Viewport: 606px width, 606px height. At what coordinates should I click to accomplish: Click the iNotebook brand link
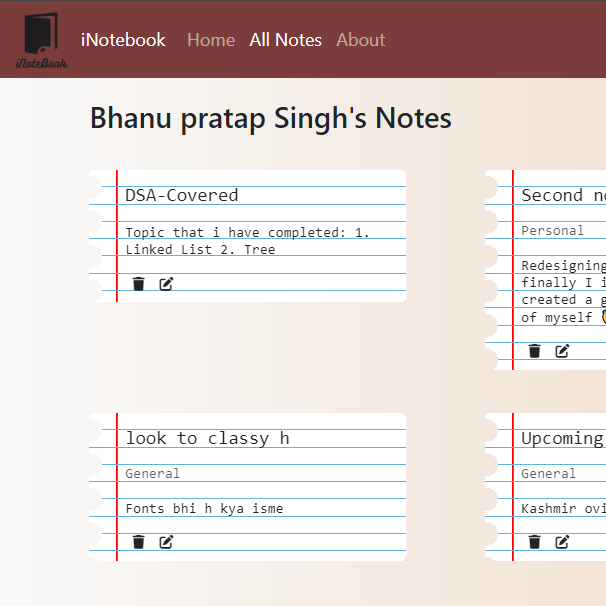click(123, 40)
